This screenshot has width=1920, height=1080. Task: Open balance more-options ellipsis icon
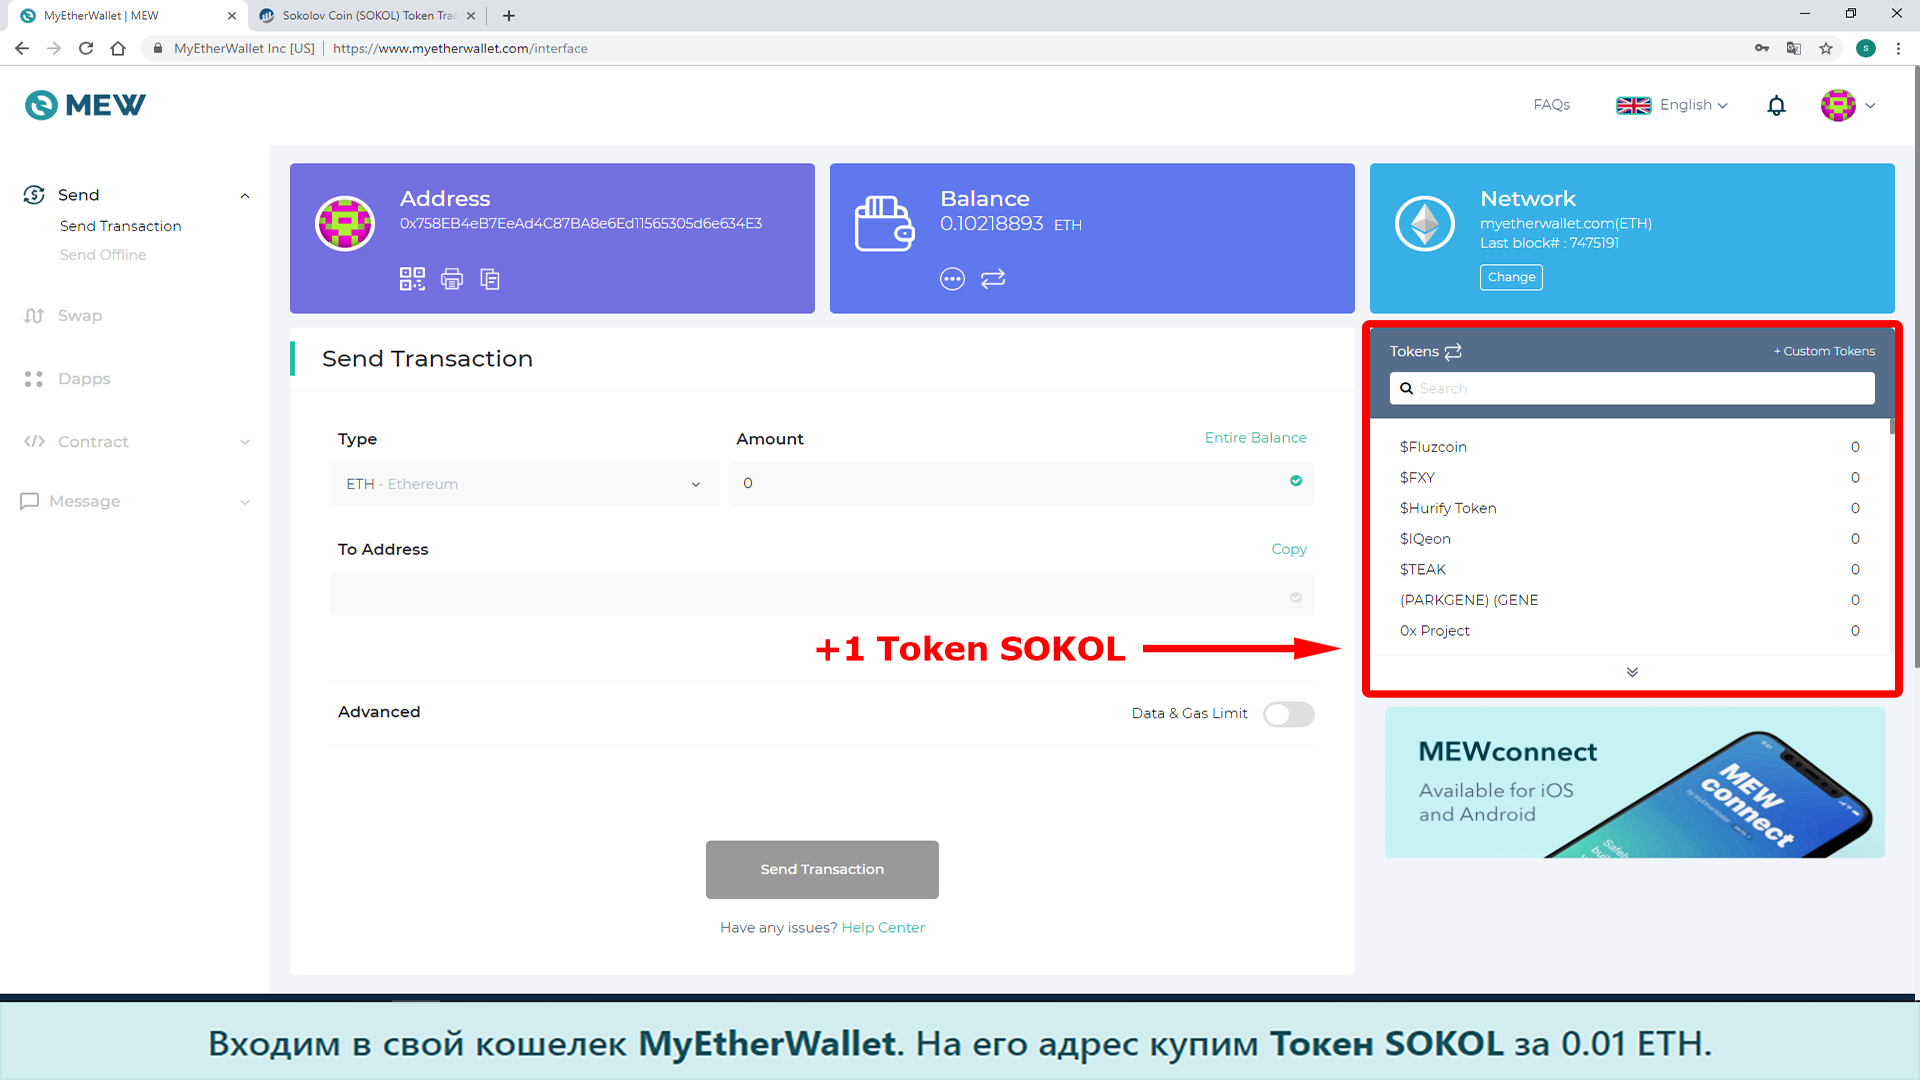(x=952, y=279)
